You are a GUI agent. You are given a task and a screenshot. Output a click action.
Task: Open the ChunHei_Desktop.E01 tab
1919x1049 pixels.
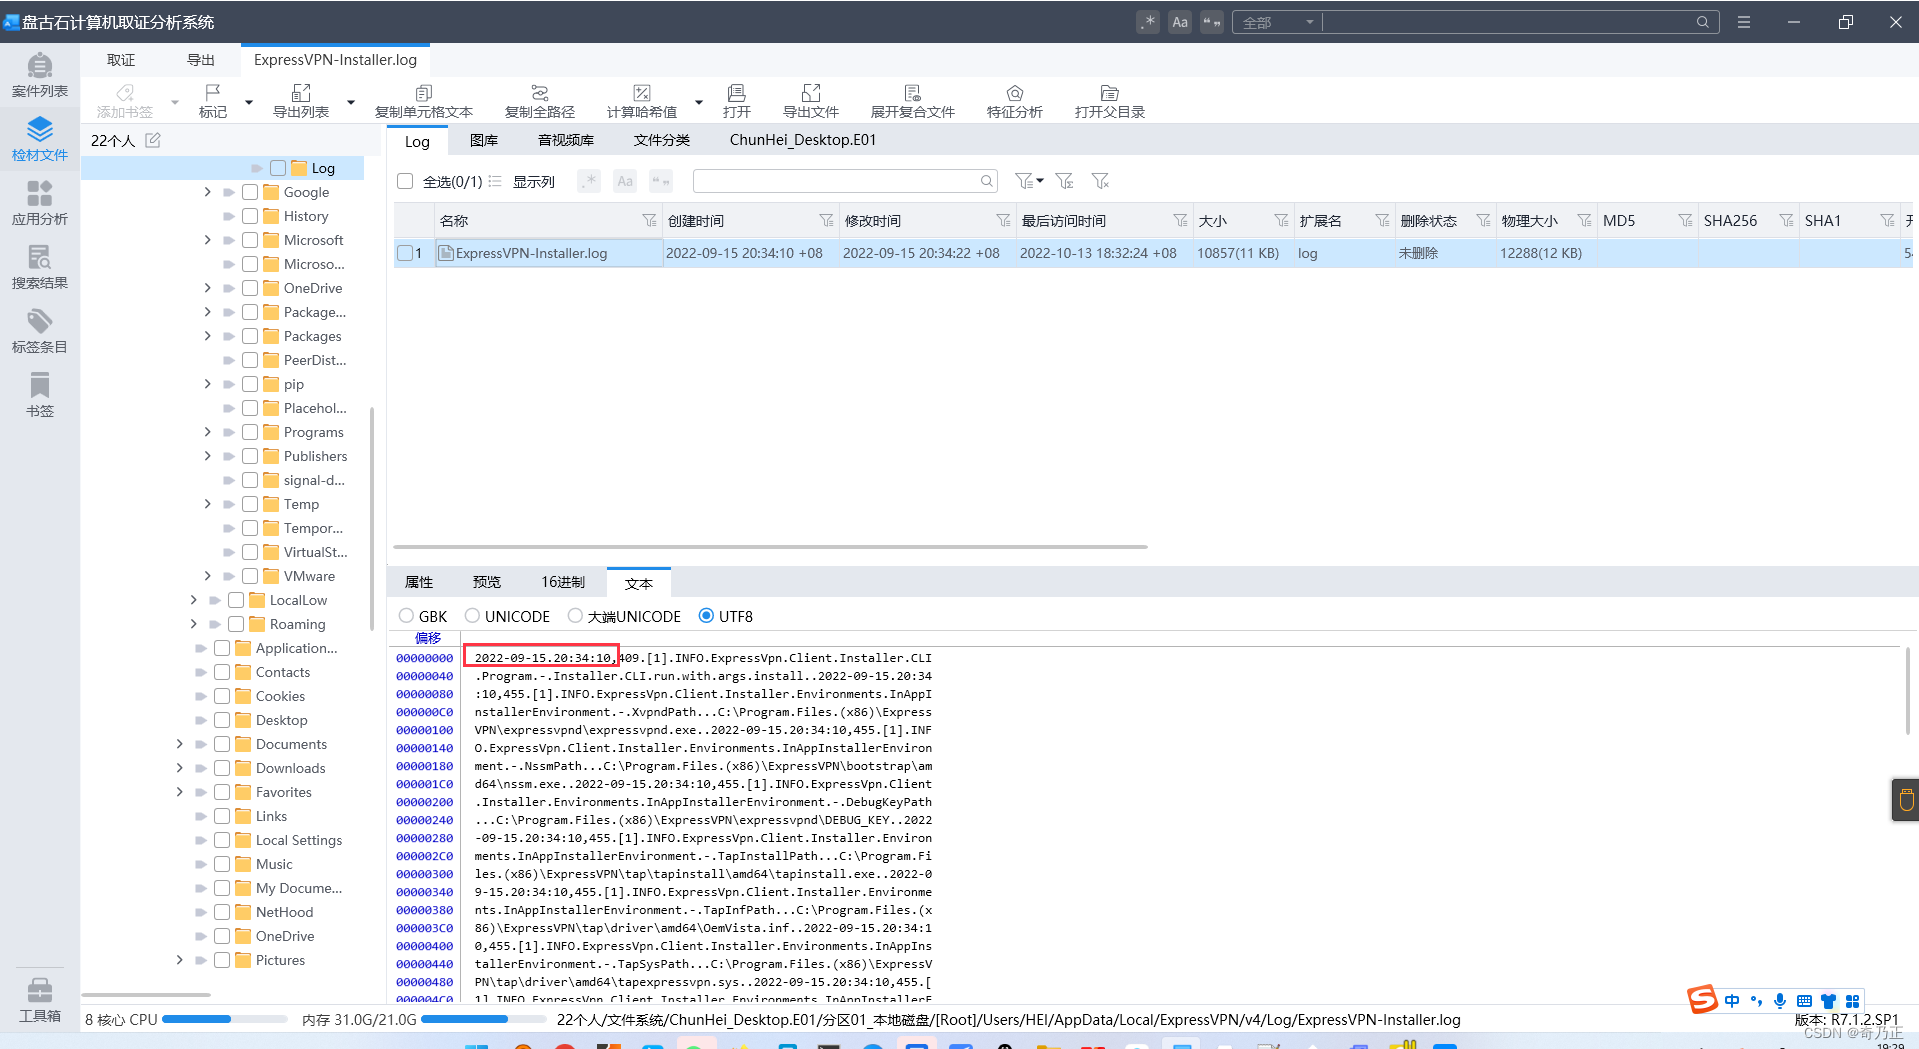point(803,140)
